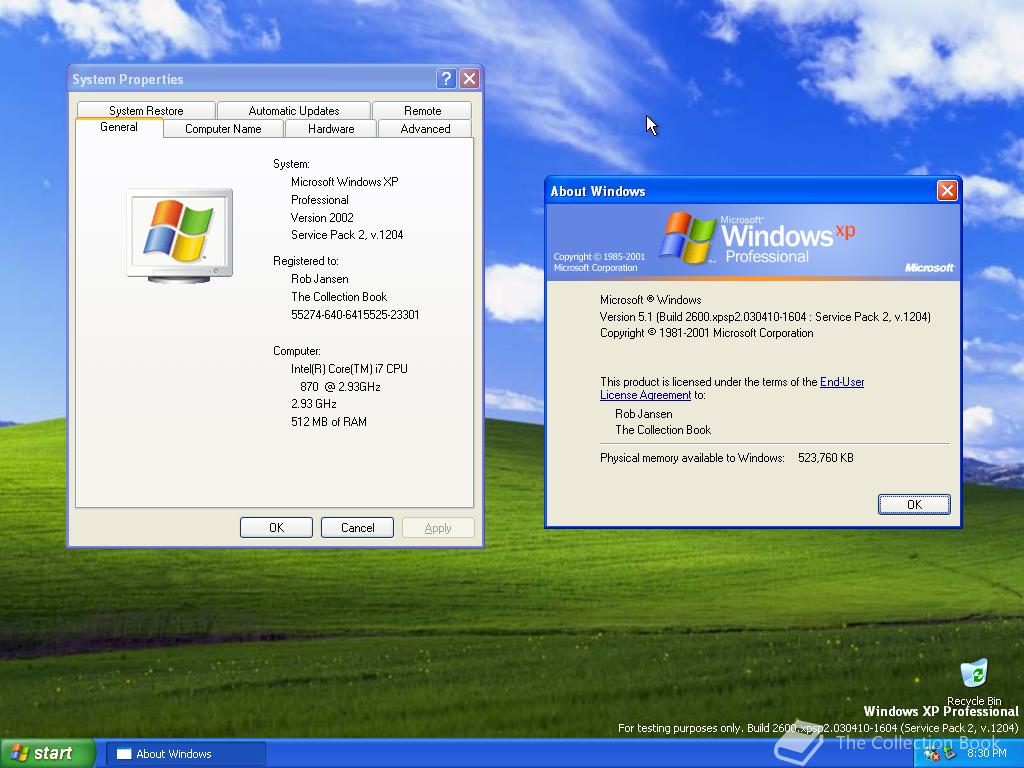Click the greyed Apply button
The height and width of the screenshot is (768, 1024).
(x=438, y=528)
